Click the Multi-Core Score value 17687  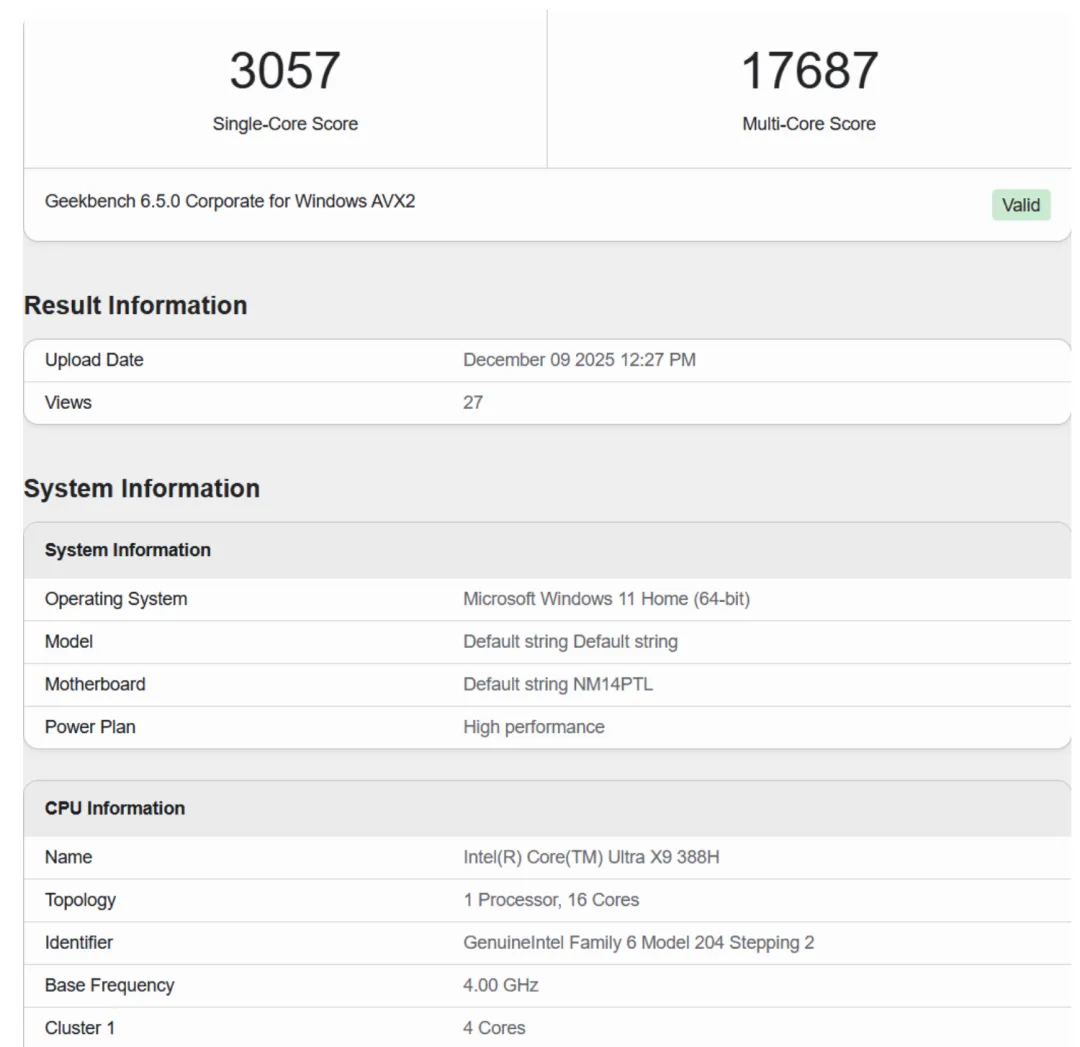pyautogui.click(x=810, y=69)
